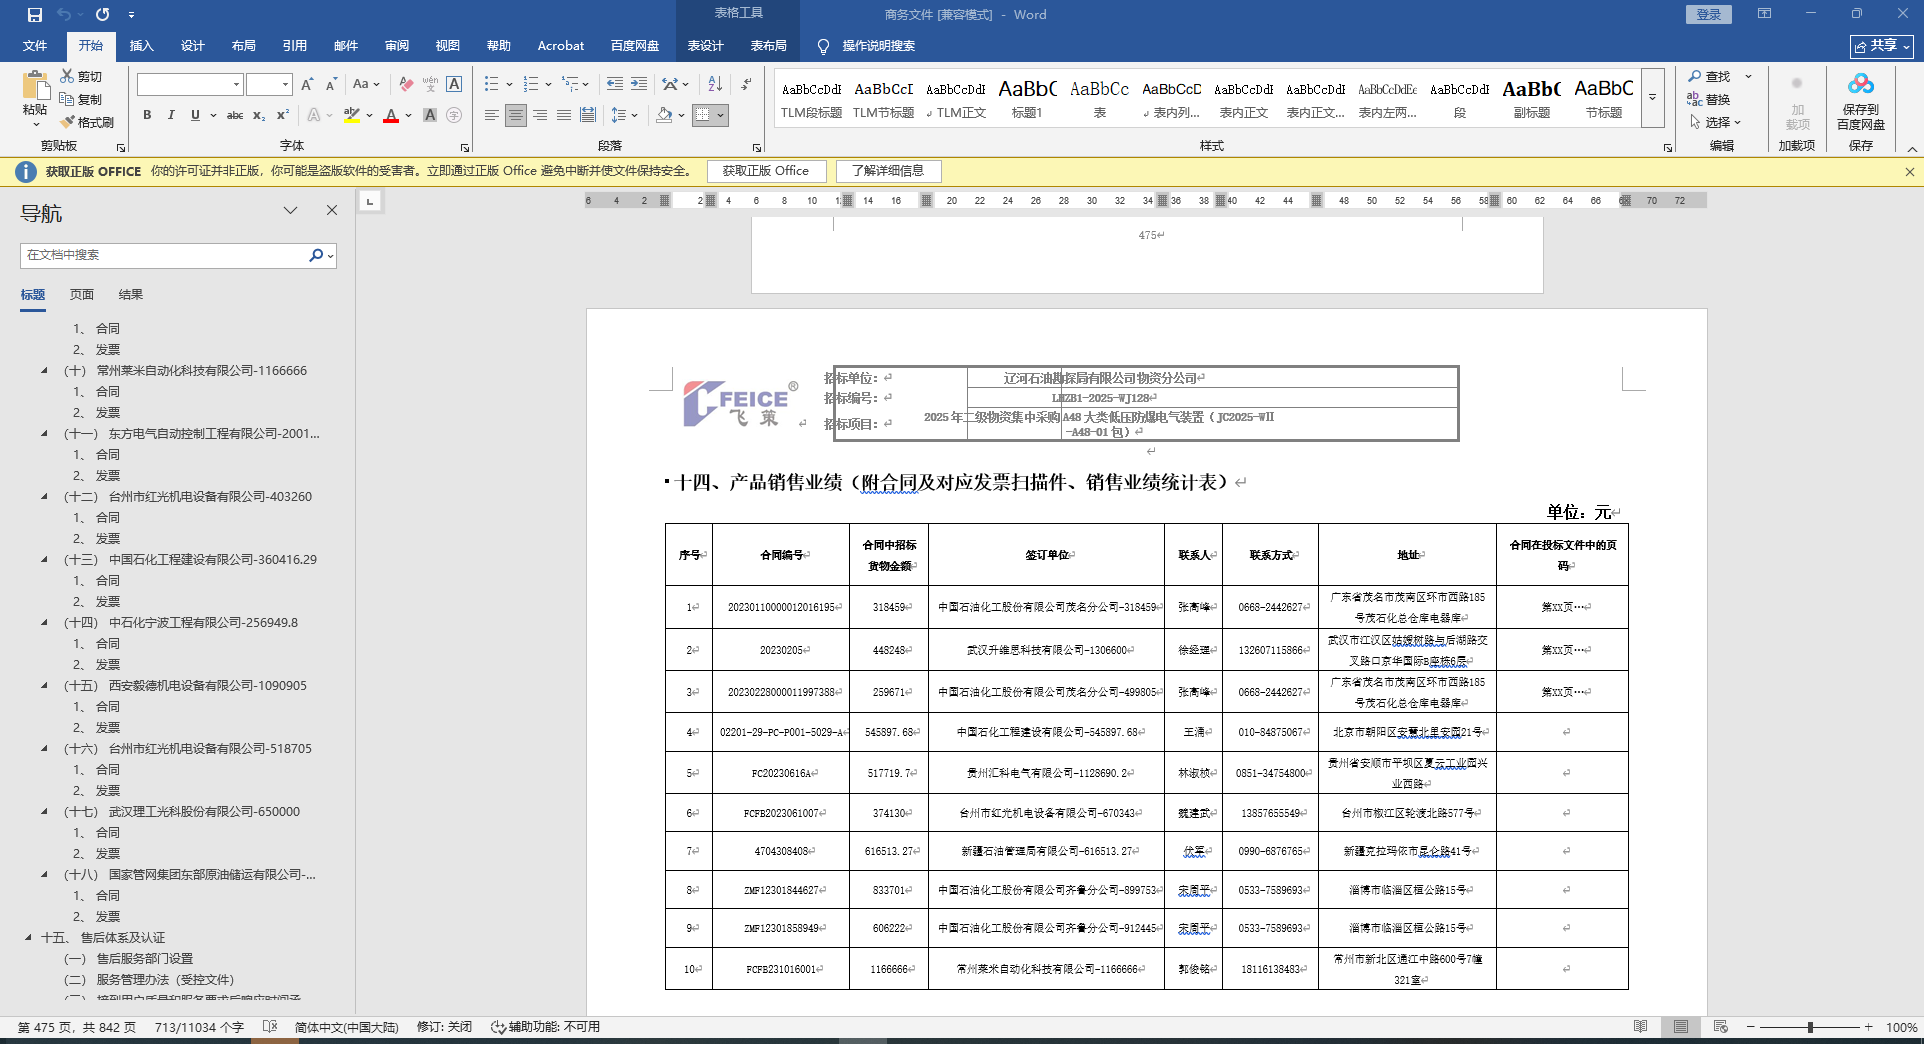Viewport: 1924px width, 1044px height.
Task: Collapse the 十五、售后体系及认证 heading
Action: (28, 938)
